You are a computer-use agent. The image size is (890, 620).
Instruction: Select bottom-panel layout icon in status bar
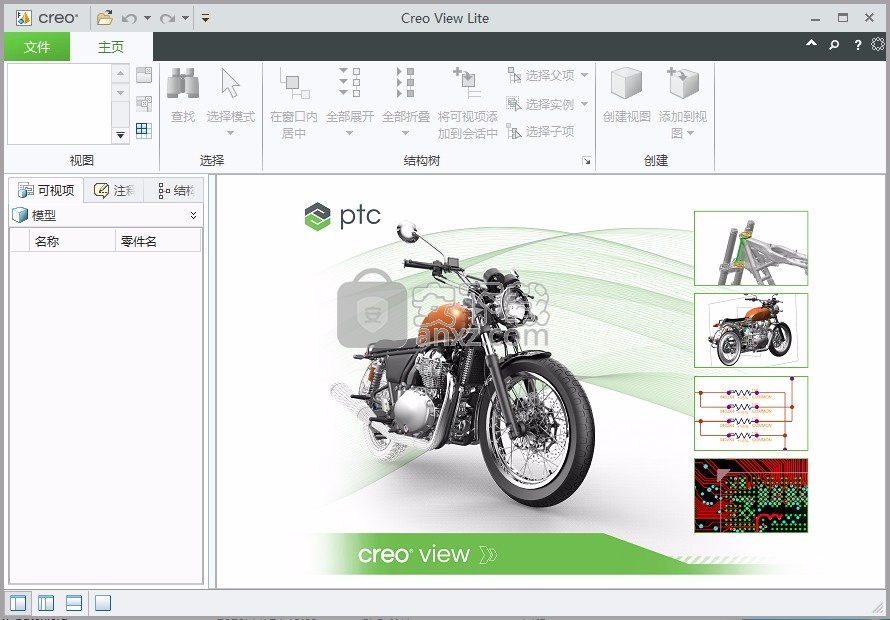[74, 603]
